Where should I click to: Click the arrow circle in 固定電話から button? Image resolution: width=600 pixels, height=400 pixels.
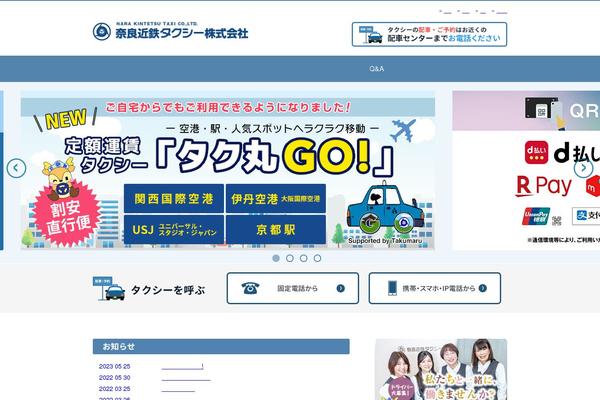[x=341, y=288]
